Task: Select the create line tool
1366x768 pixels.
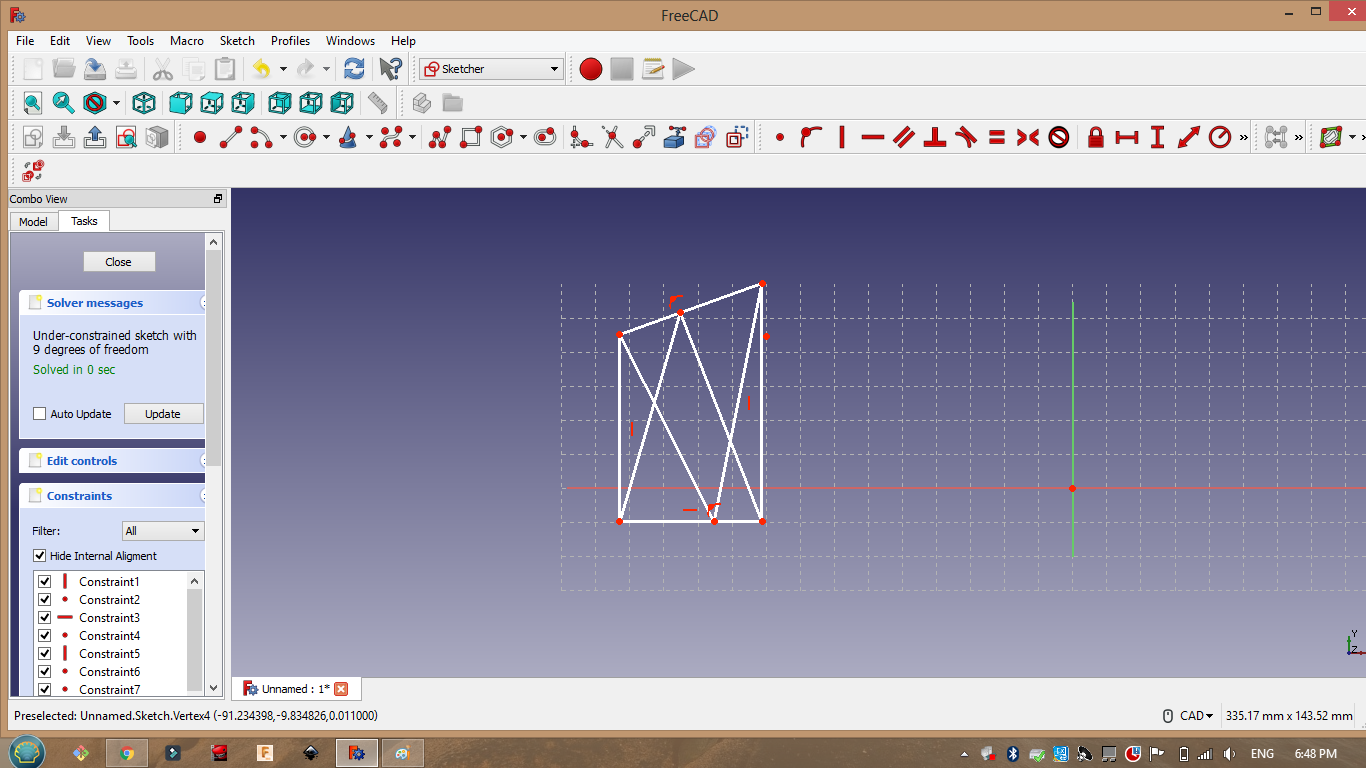Action: [x=231, y=137]
